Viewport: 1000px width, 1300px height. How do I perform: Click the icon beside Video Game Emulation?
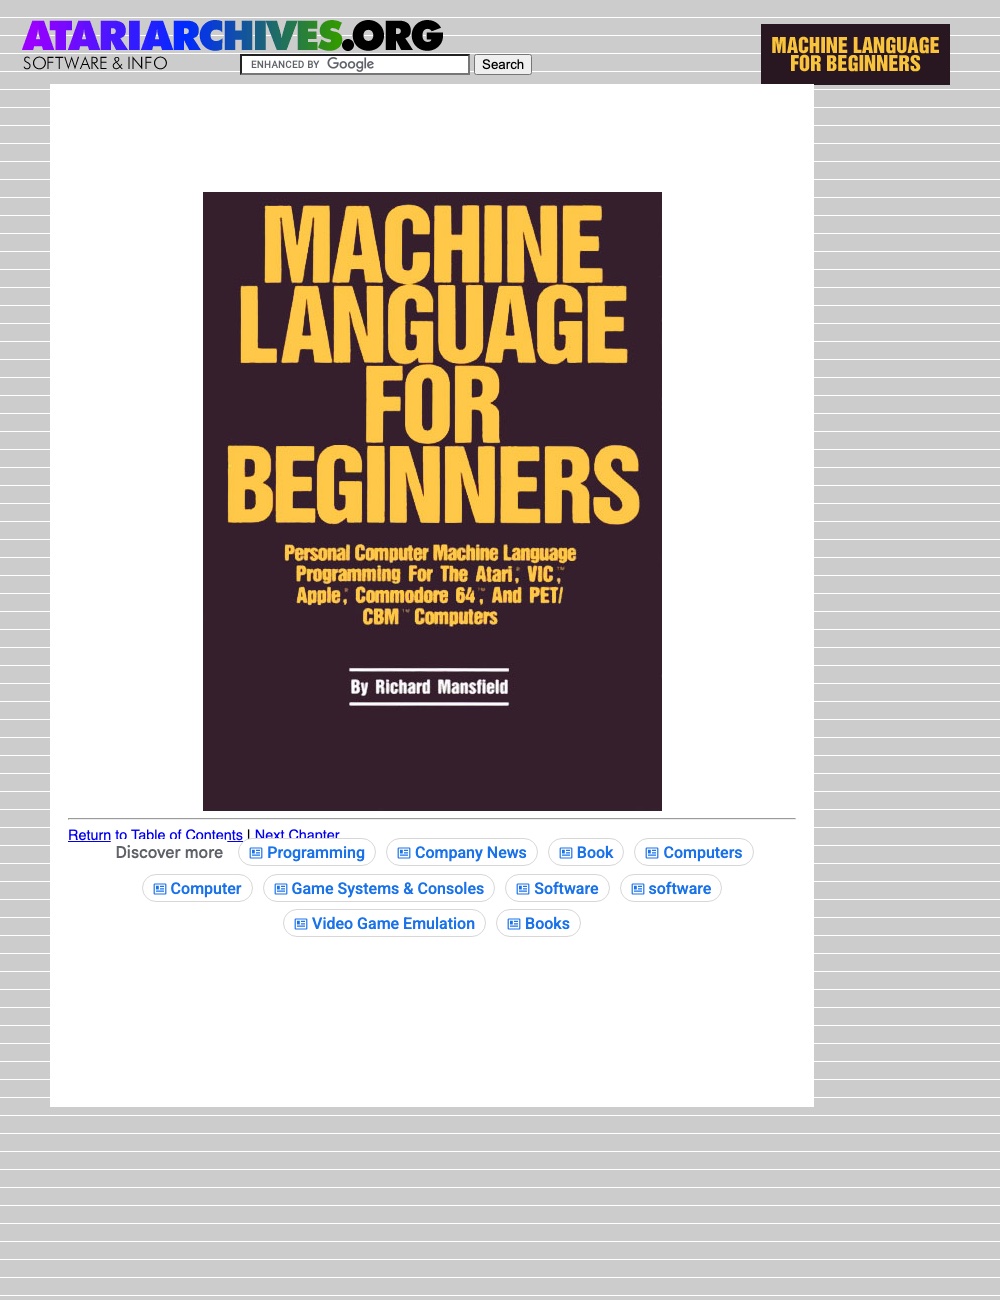click(x=301, y=924)
